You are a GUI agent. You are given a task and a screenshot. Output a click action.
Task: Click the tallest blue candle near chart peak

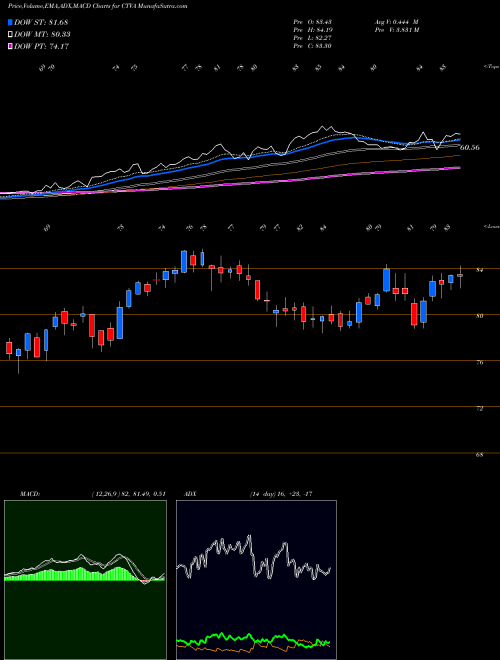click(x=184, y=261)
